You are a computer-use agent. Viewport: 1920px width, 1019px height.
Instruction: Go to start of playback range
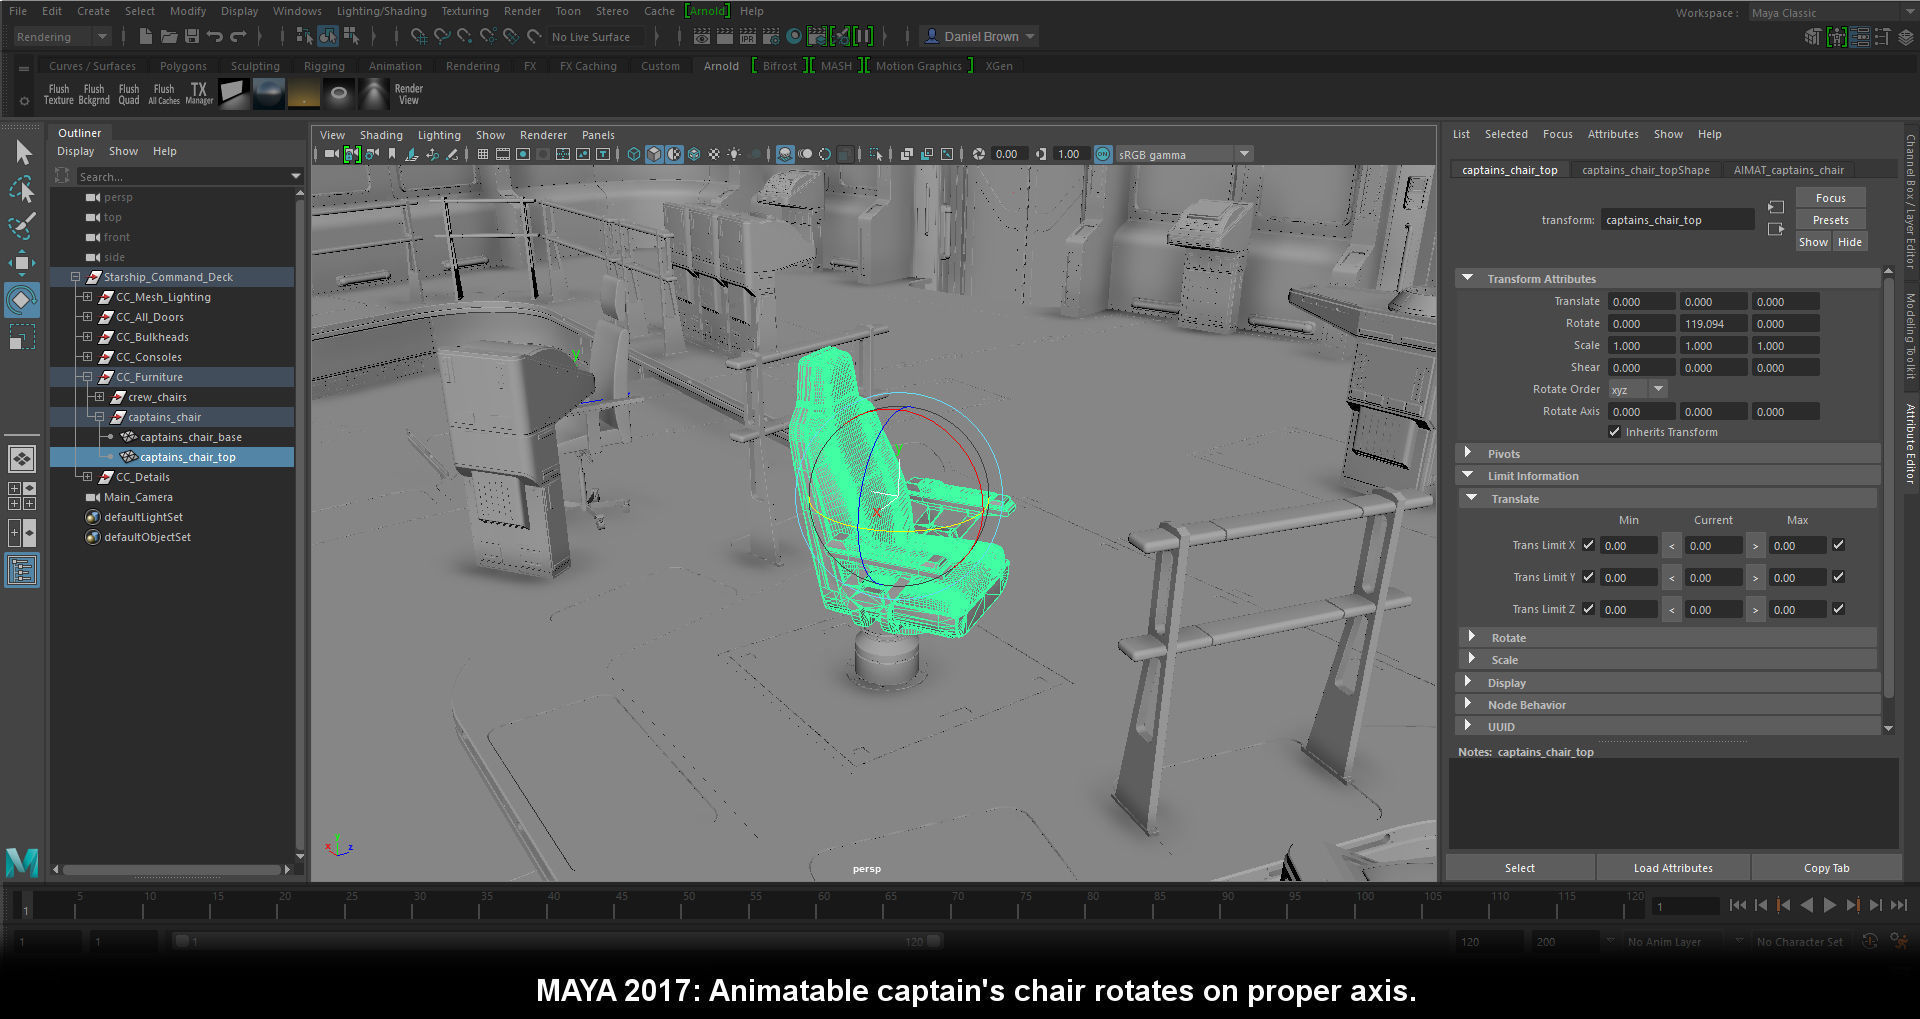pos(1738,905)
